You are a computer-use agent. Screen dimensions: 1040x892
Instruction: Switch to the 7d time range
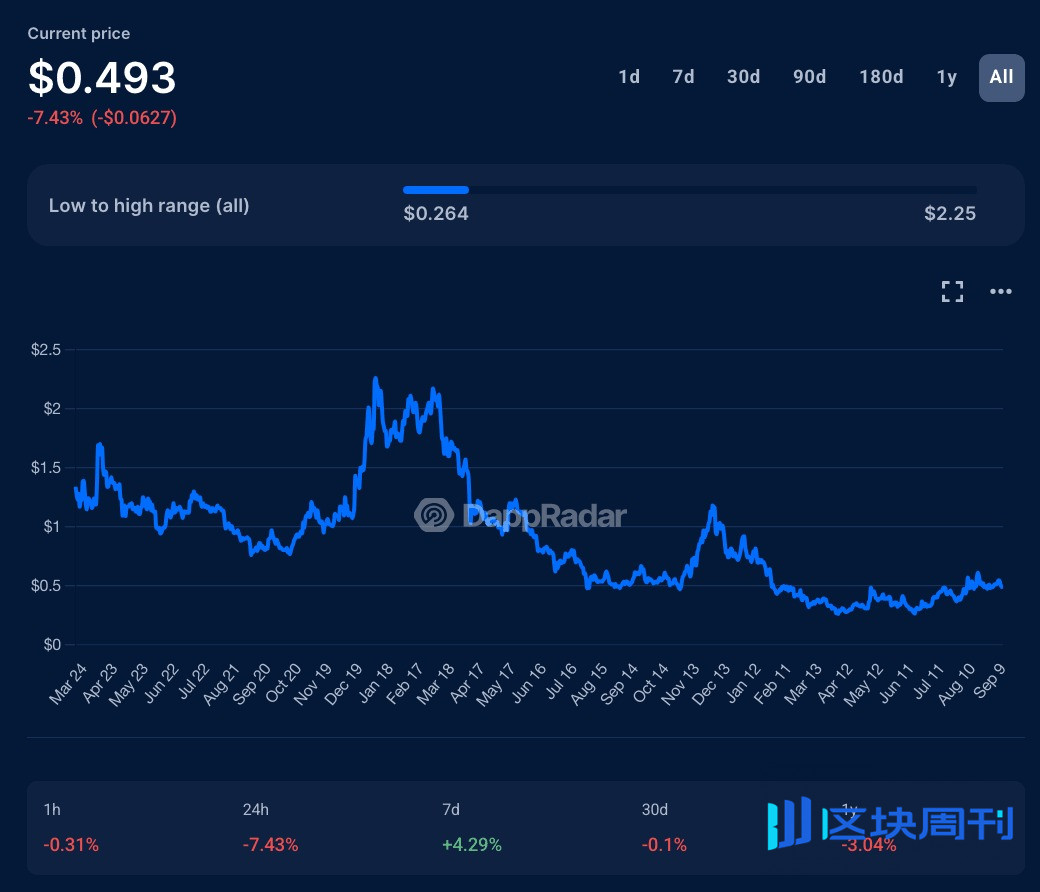click(x=683, y=77)
